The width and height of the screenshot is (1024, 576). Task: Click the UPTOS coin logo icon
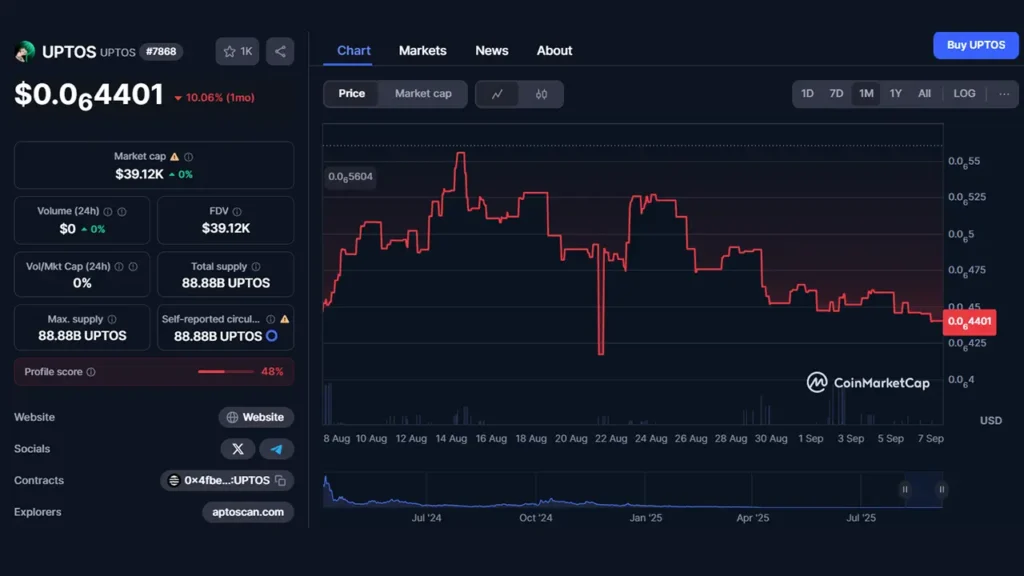(25, 51)
